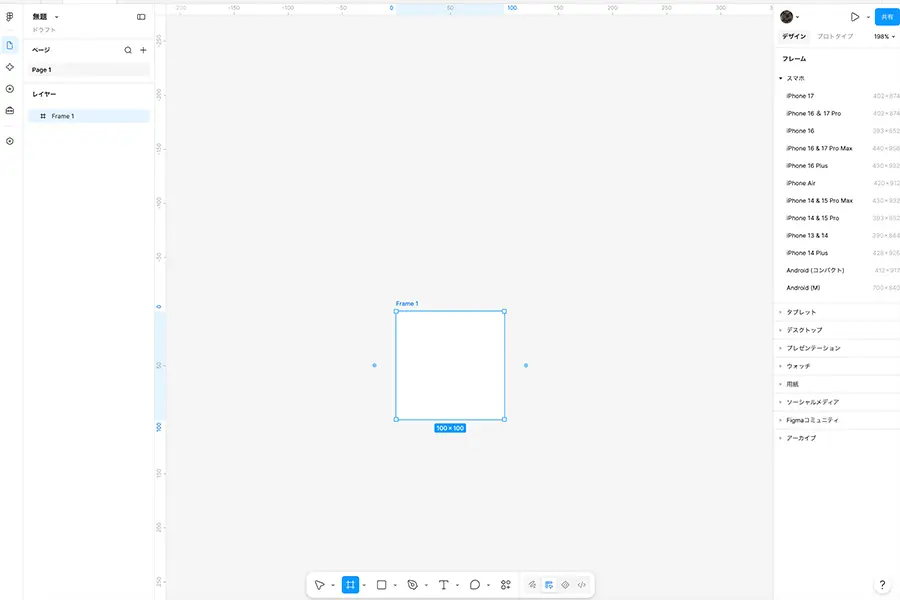This screenshot has height=600, width=900.
Task: Choose the iPhone 14 Plus preset
Action: tap(838, 253)
